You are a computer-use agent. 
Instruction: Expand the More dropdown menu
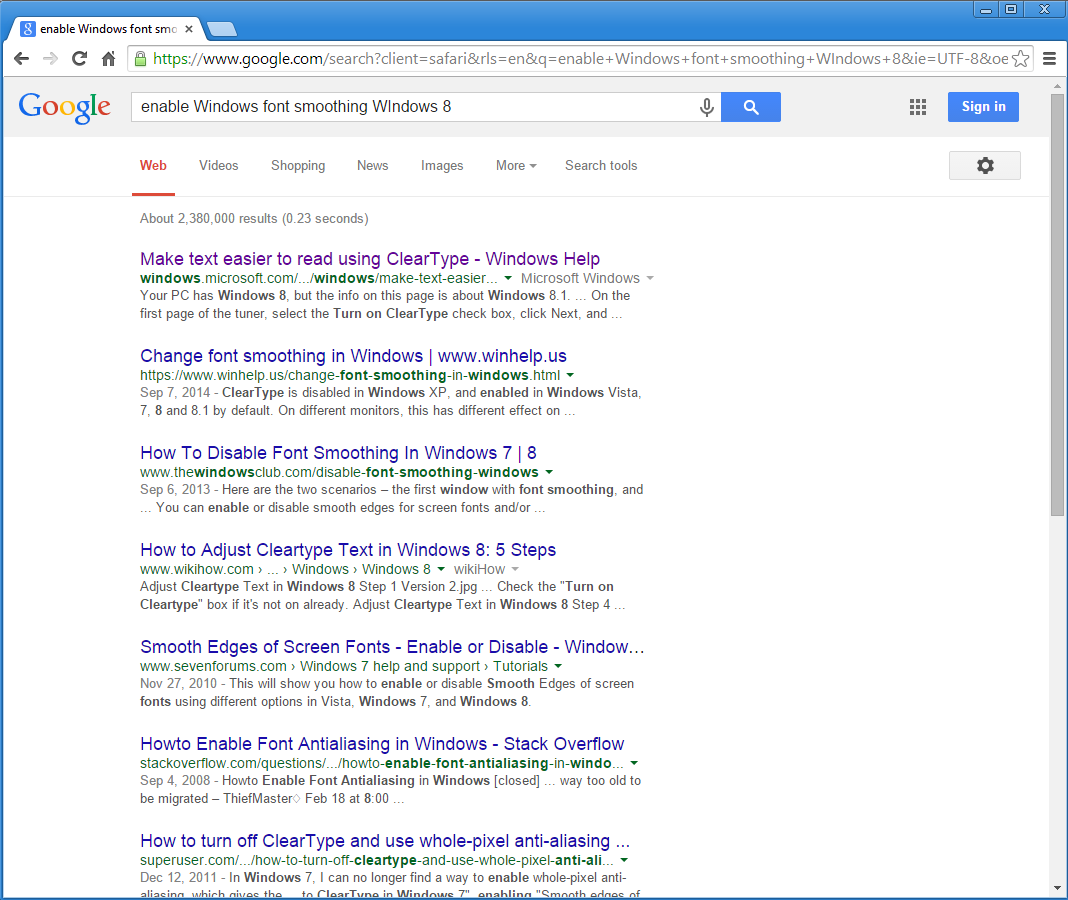coord(516,166)
